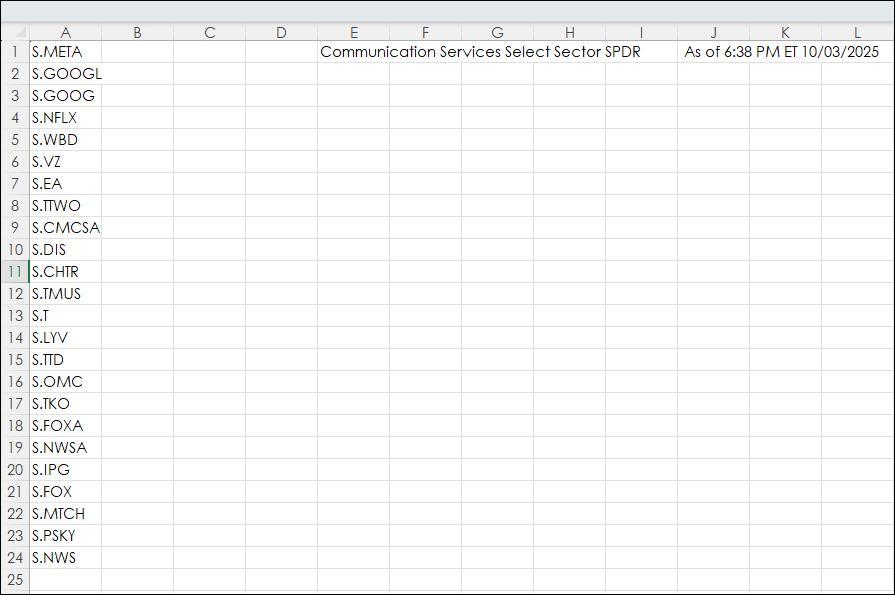Select the S.NFLX cell

(65, 118)
